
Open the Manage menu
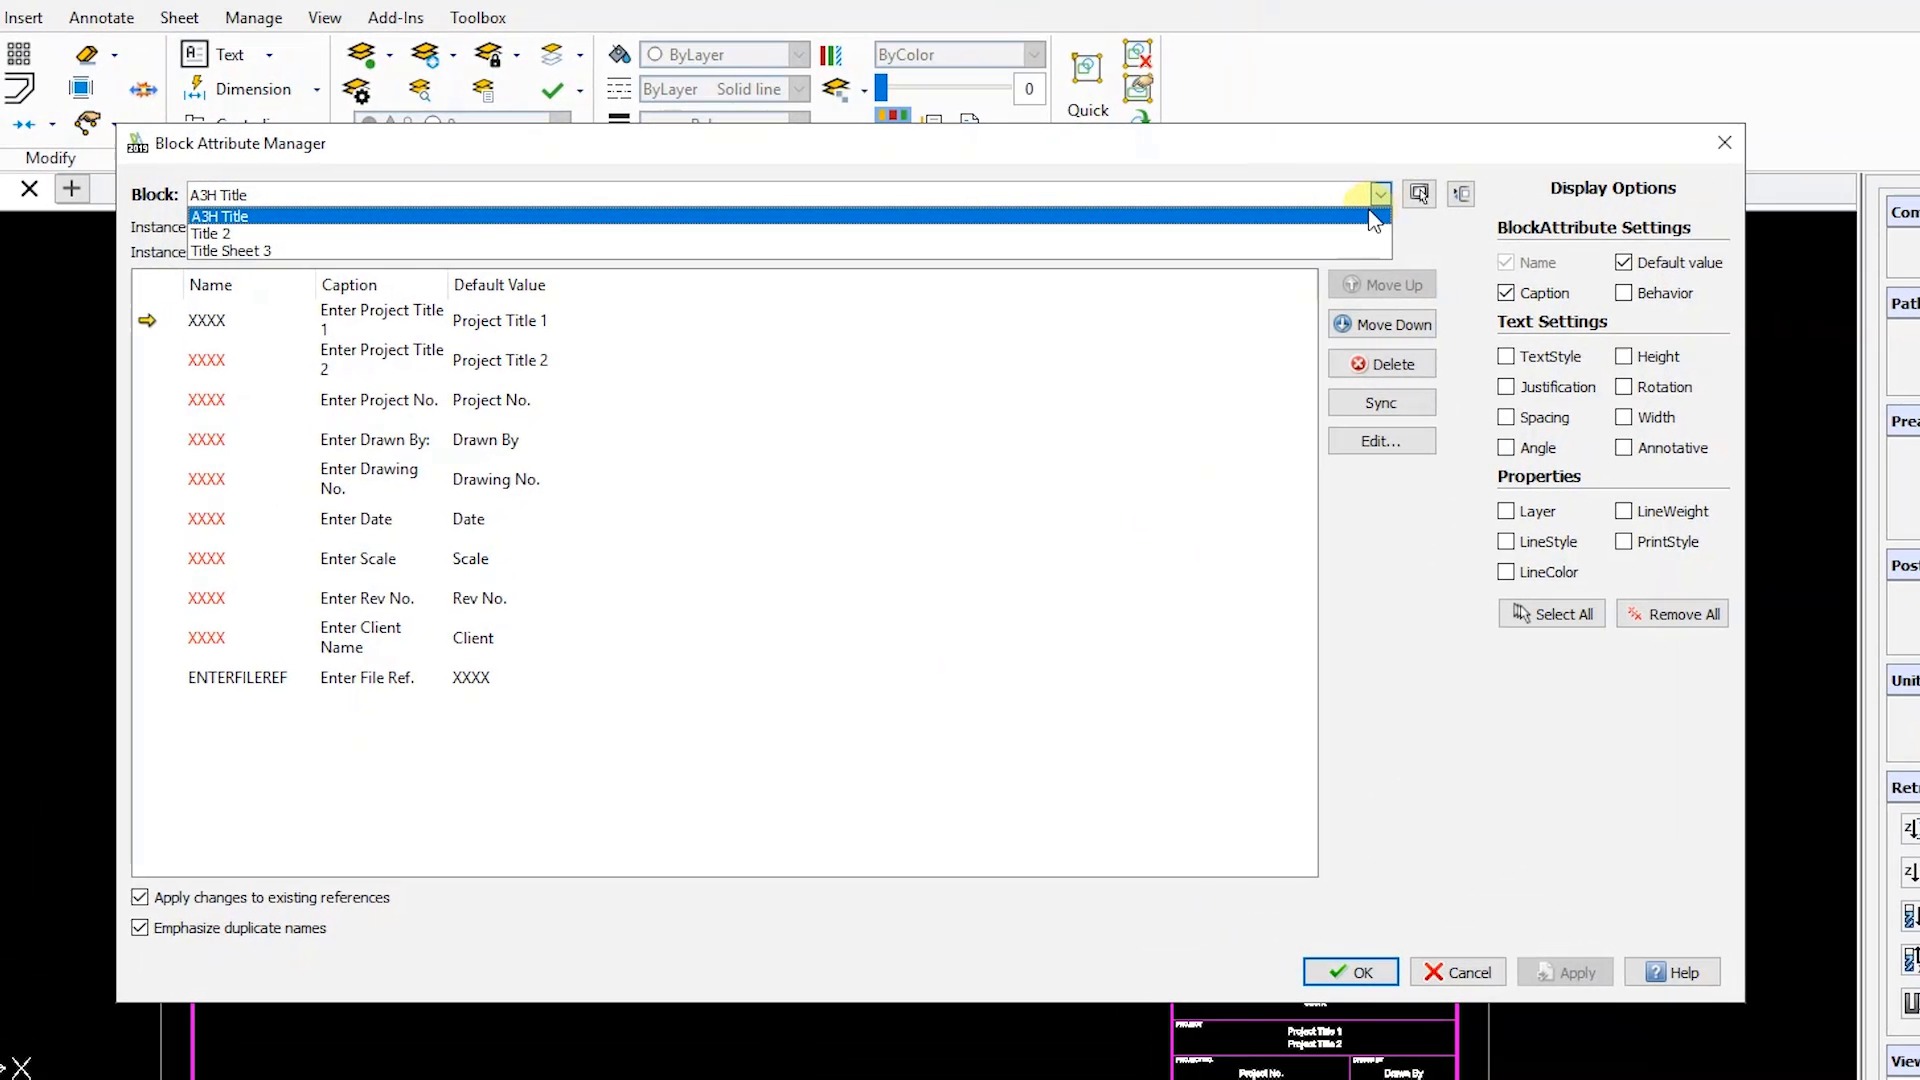tap(253, 17)
